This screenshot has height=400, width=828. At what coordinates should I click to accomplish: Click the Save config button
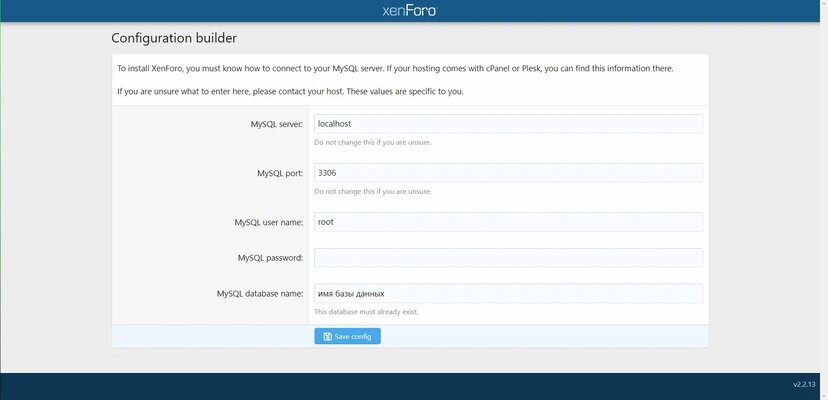[x=347, y=336]
